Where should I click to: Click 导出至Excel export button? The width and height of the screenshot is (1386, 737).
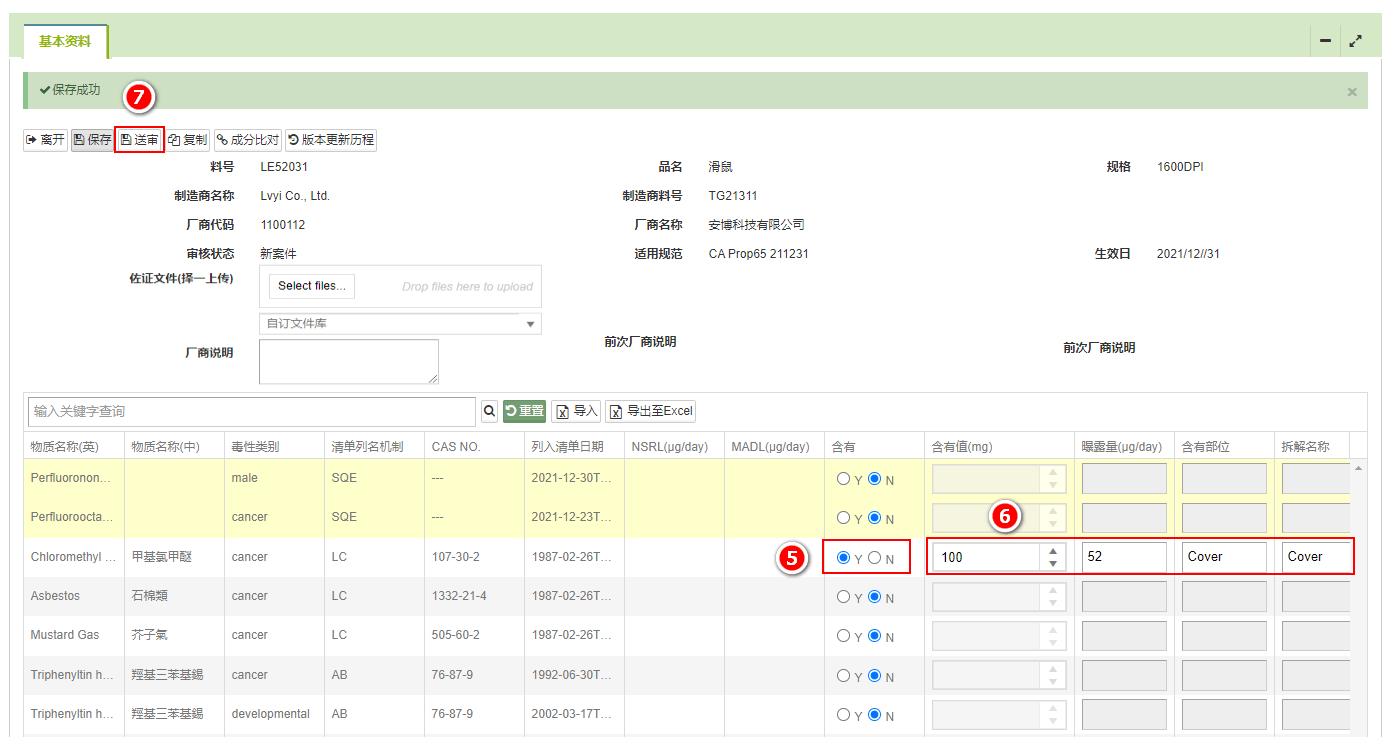tap(650, 411)
